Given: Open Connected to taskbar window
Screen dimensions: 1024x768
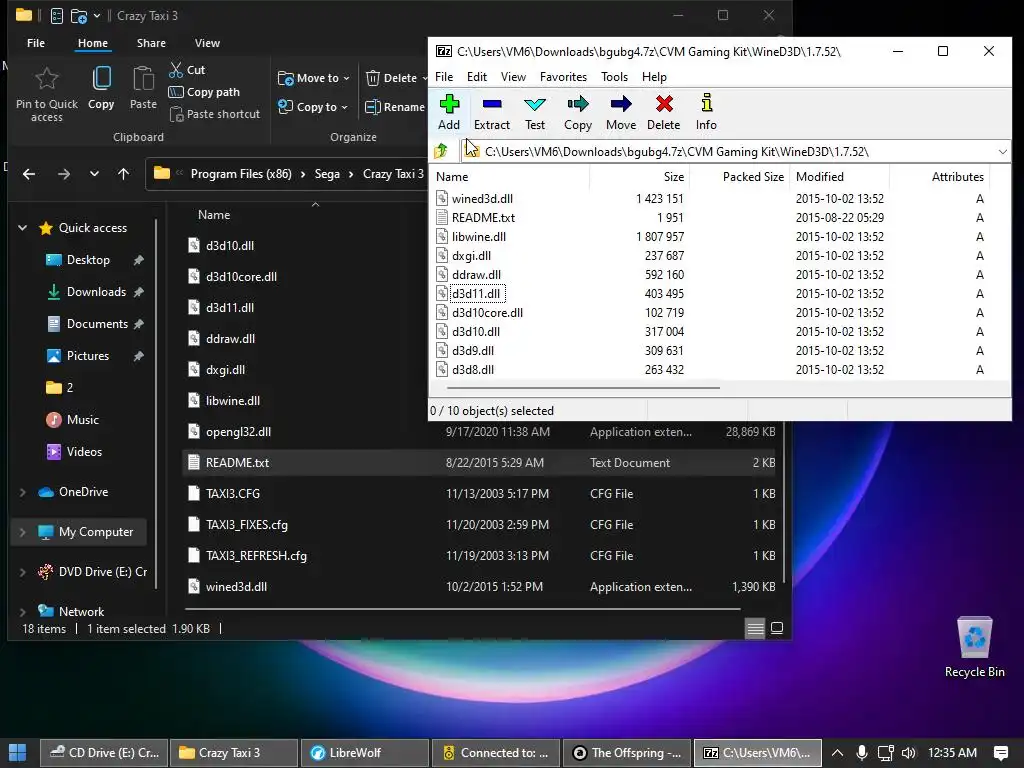Looking at the screenshot, I should tap(496, 753).
